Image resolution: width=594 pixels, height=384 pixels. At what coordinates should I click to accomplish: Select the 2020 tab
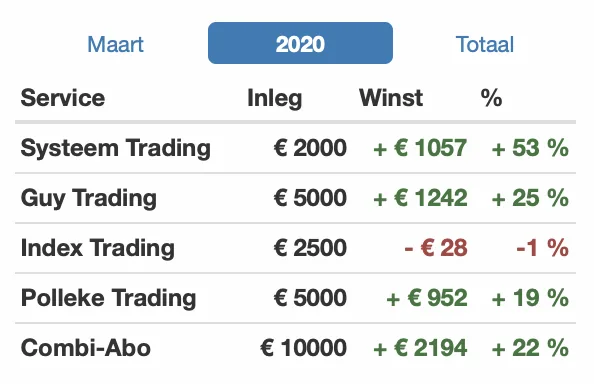click(x=300, y=43)
